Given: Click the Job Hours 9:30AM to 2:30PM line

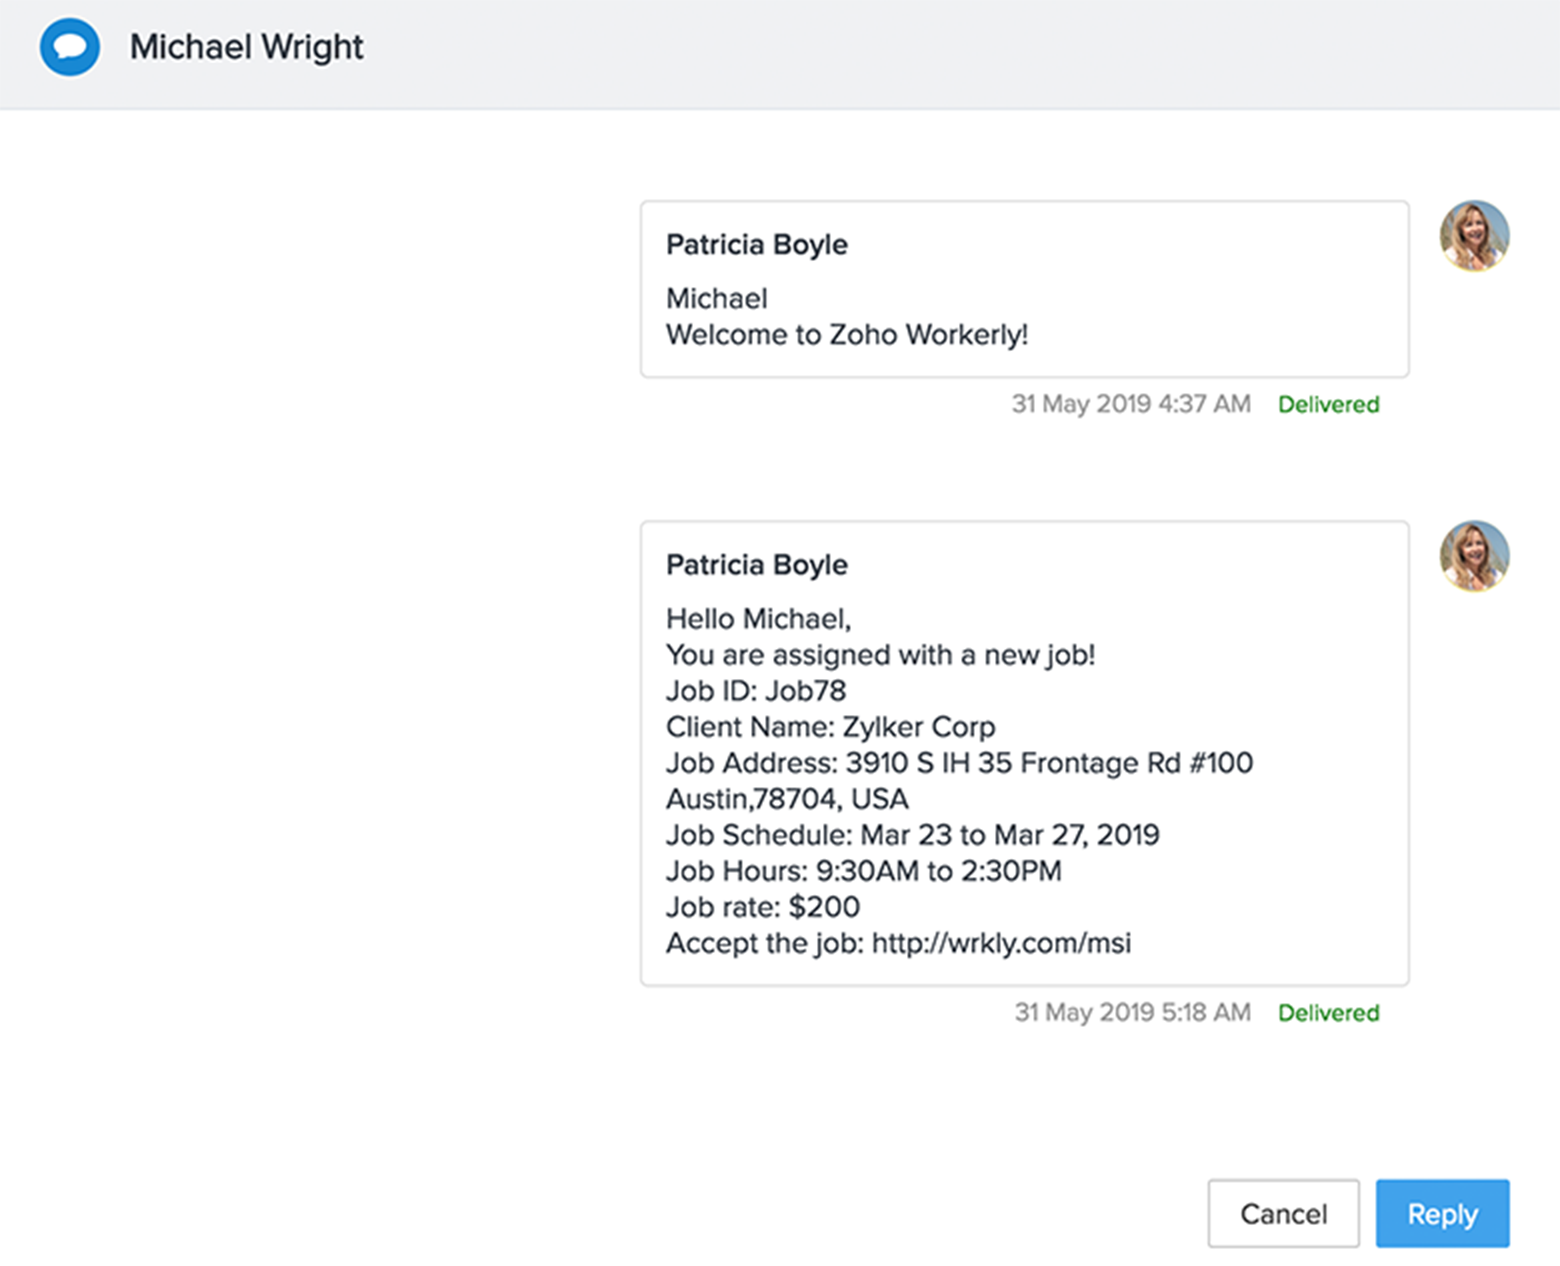Looking at the screenshot, I should [x=864, y=871].
